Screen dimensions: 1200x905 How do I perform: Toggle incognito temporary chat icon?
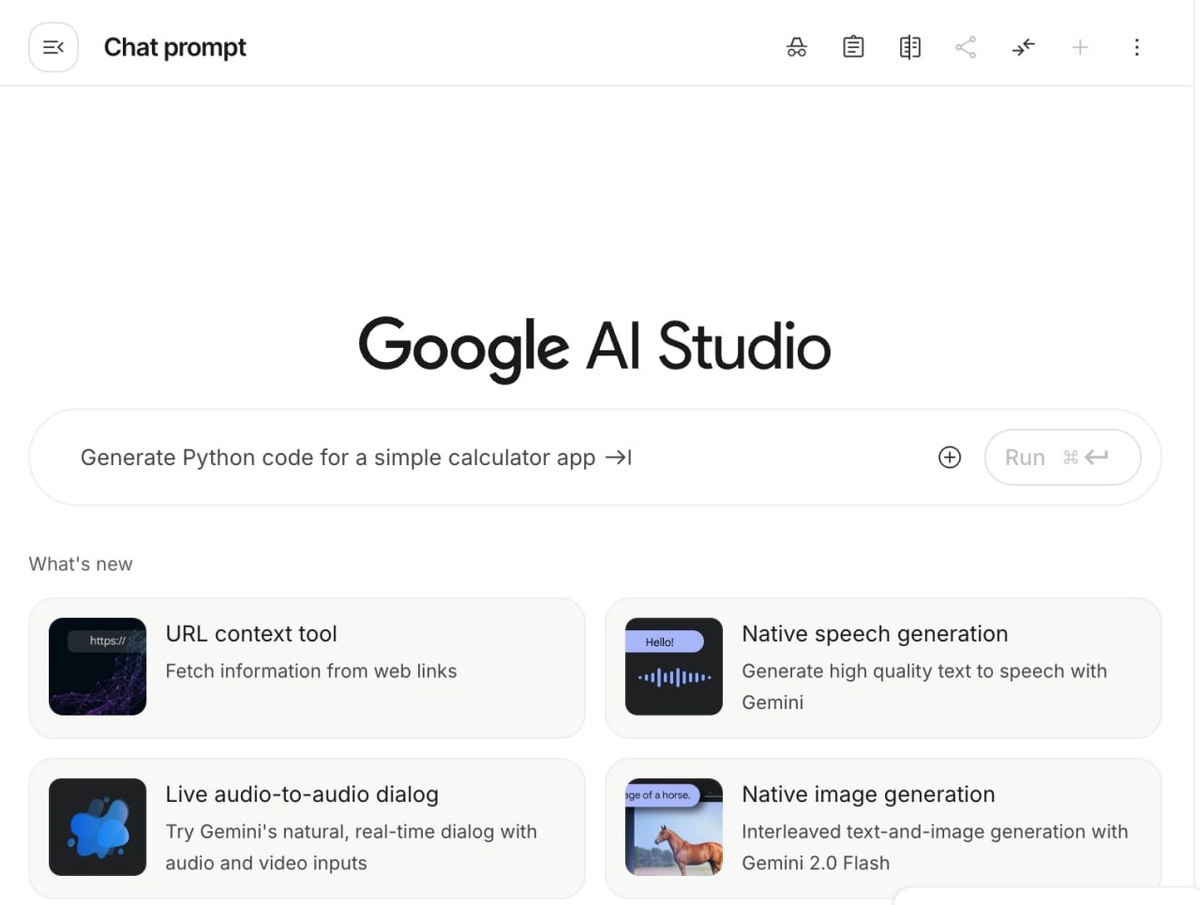(797, 47)
